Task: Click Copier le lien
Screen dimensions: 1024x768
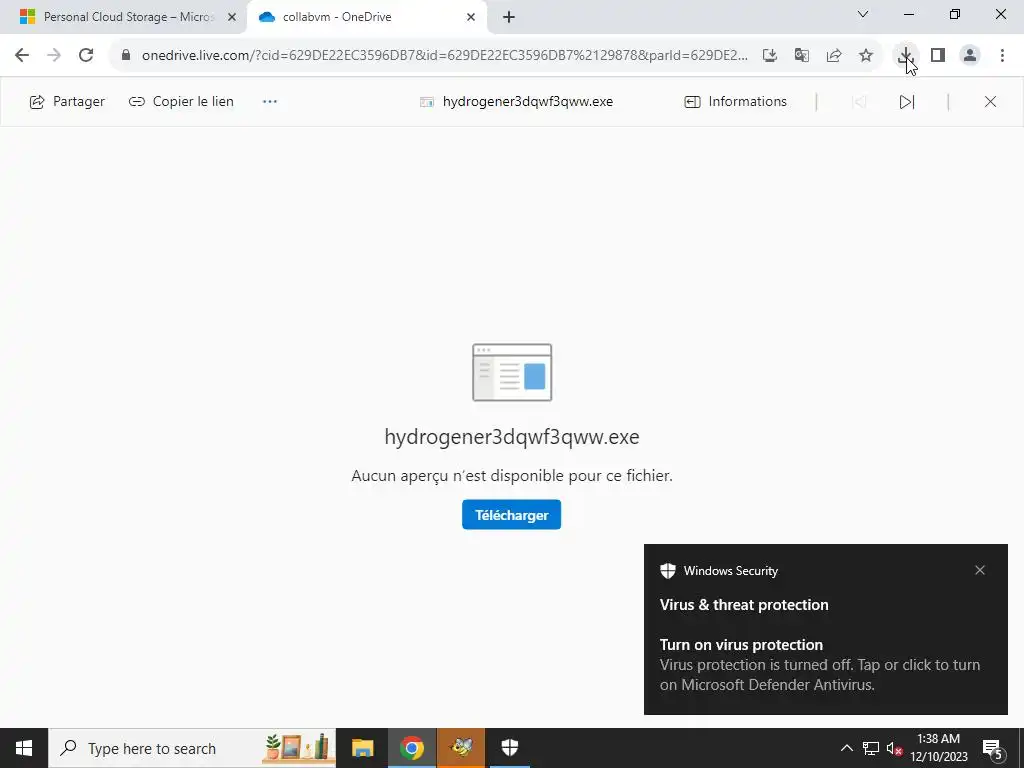Action: click(x=181, y=102)
